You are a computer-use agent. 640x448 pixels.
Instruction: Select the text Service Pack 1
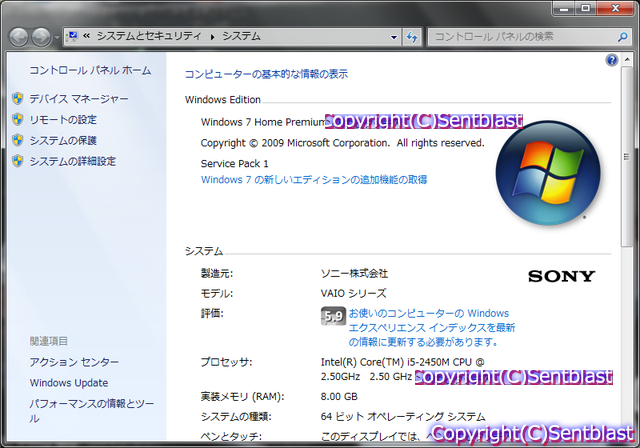[234, 164]
